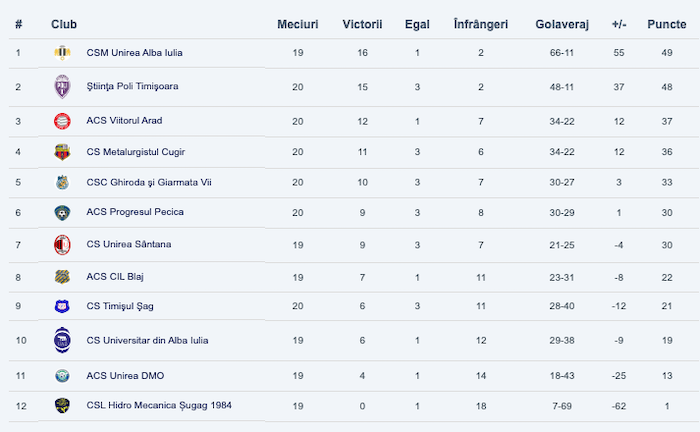Click the CS Unirea Sântana club logo
Viewport: 700px width, 432px height.
coord(62,245)
